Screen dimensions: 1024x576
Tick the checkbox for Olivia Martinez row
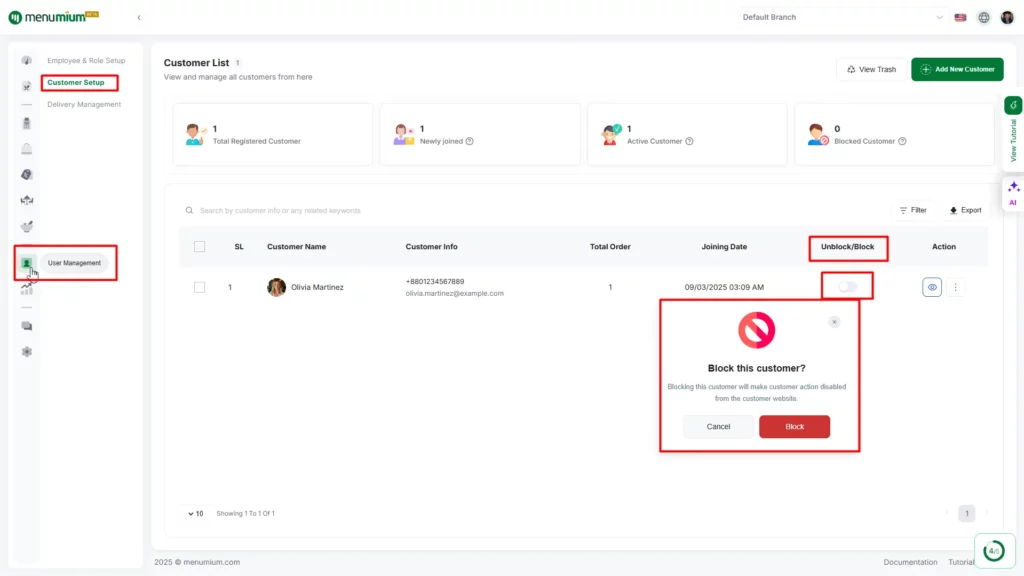pos(199,287)
